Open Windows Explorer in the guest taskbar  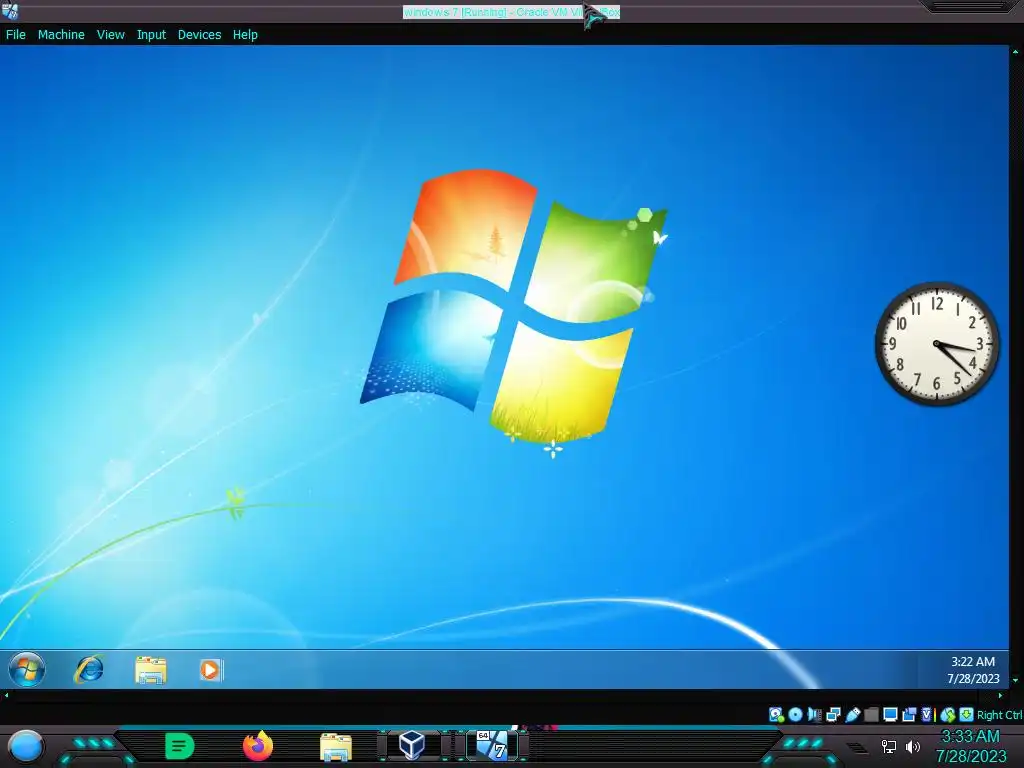[151, 670]
